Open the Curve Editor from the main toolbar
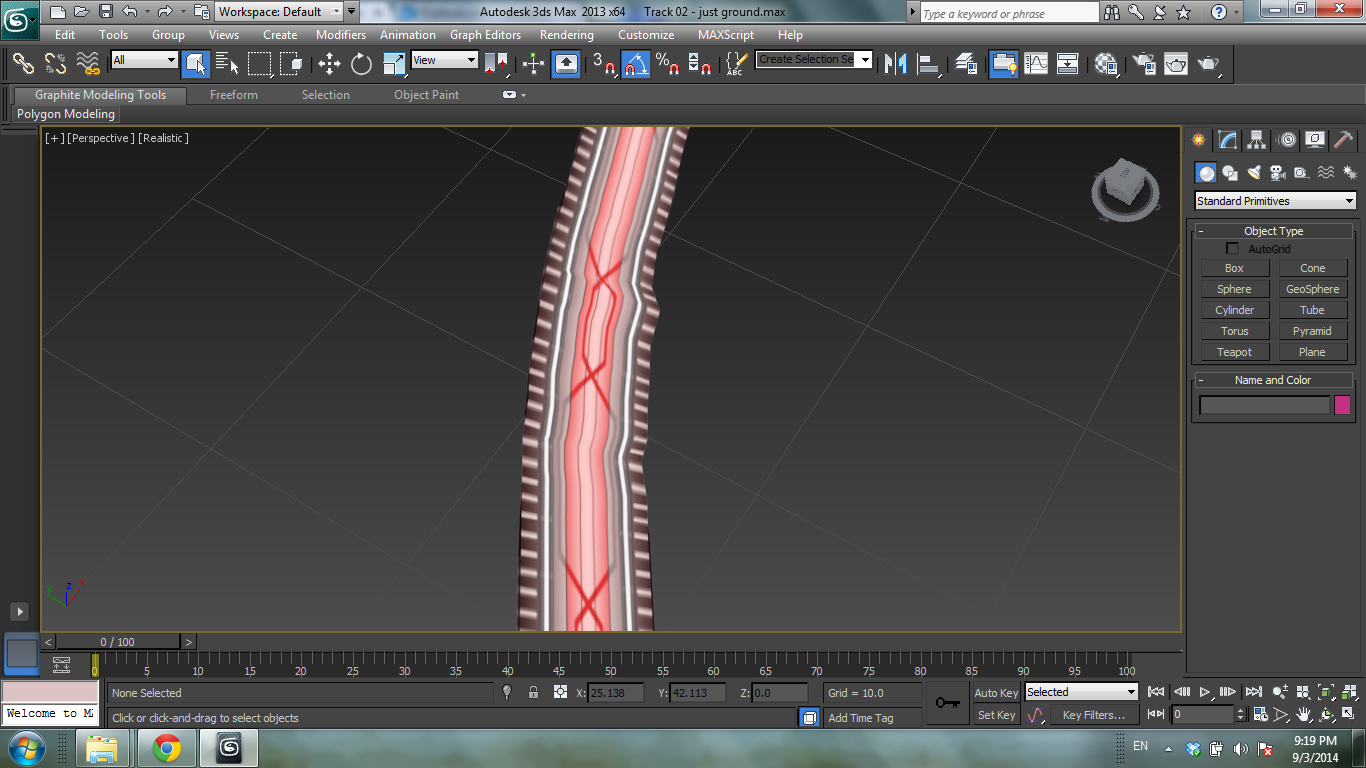The height and width of the screenshot is (768, 1366). pos(1037,64)
